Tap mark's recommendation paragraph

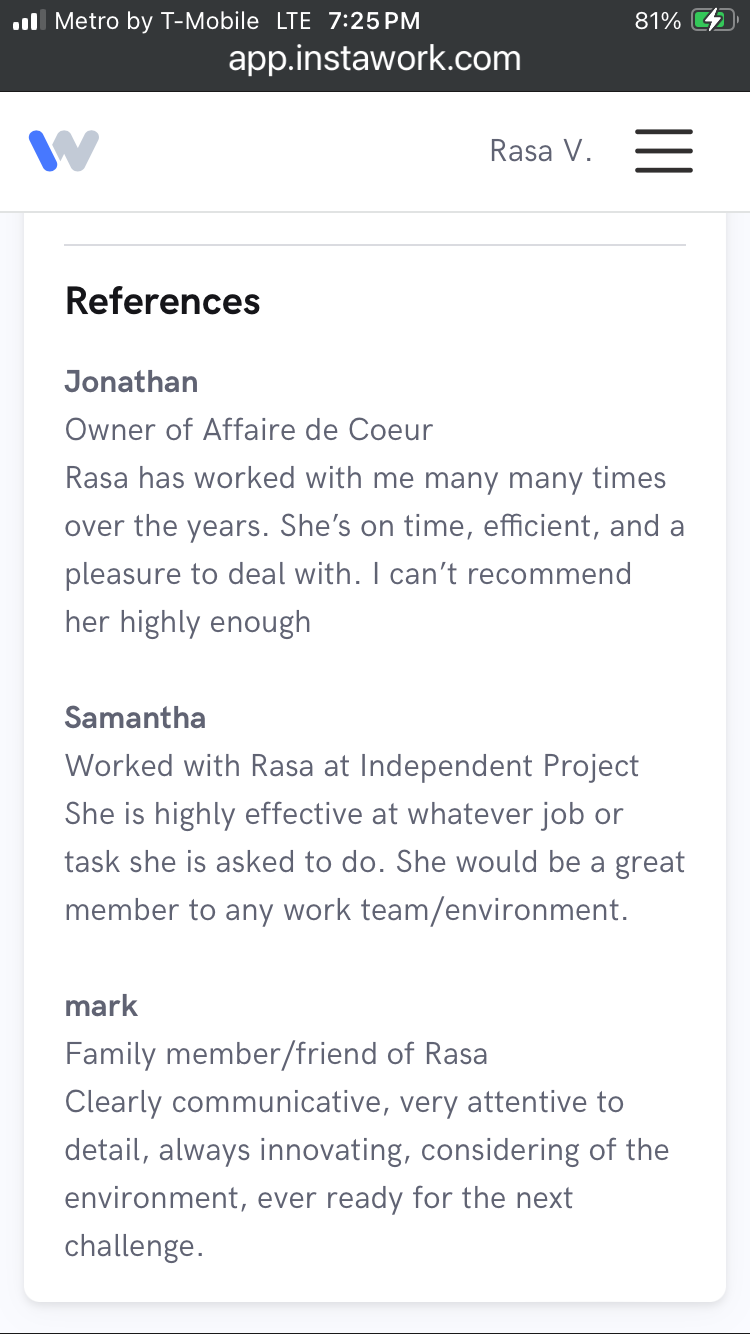(x=366, y=1173)
